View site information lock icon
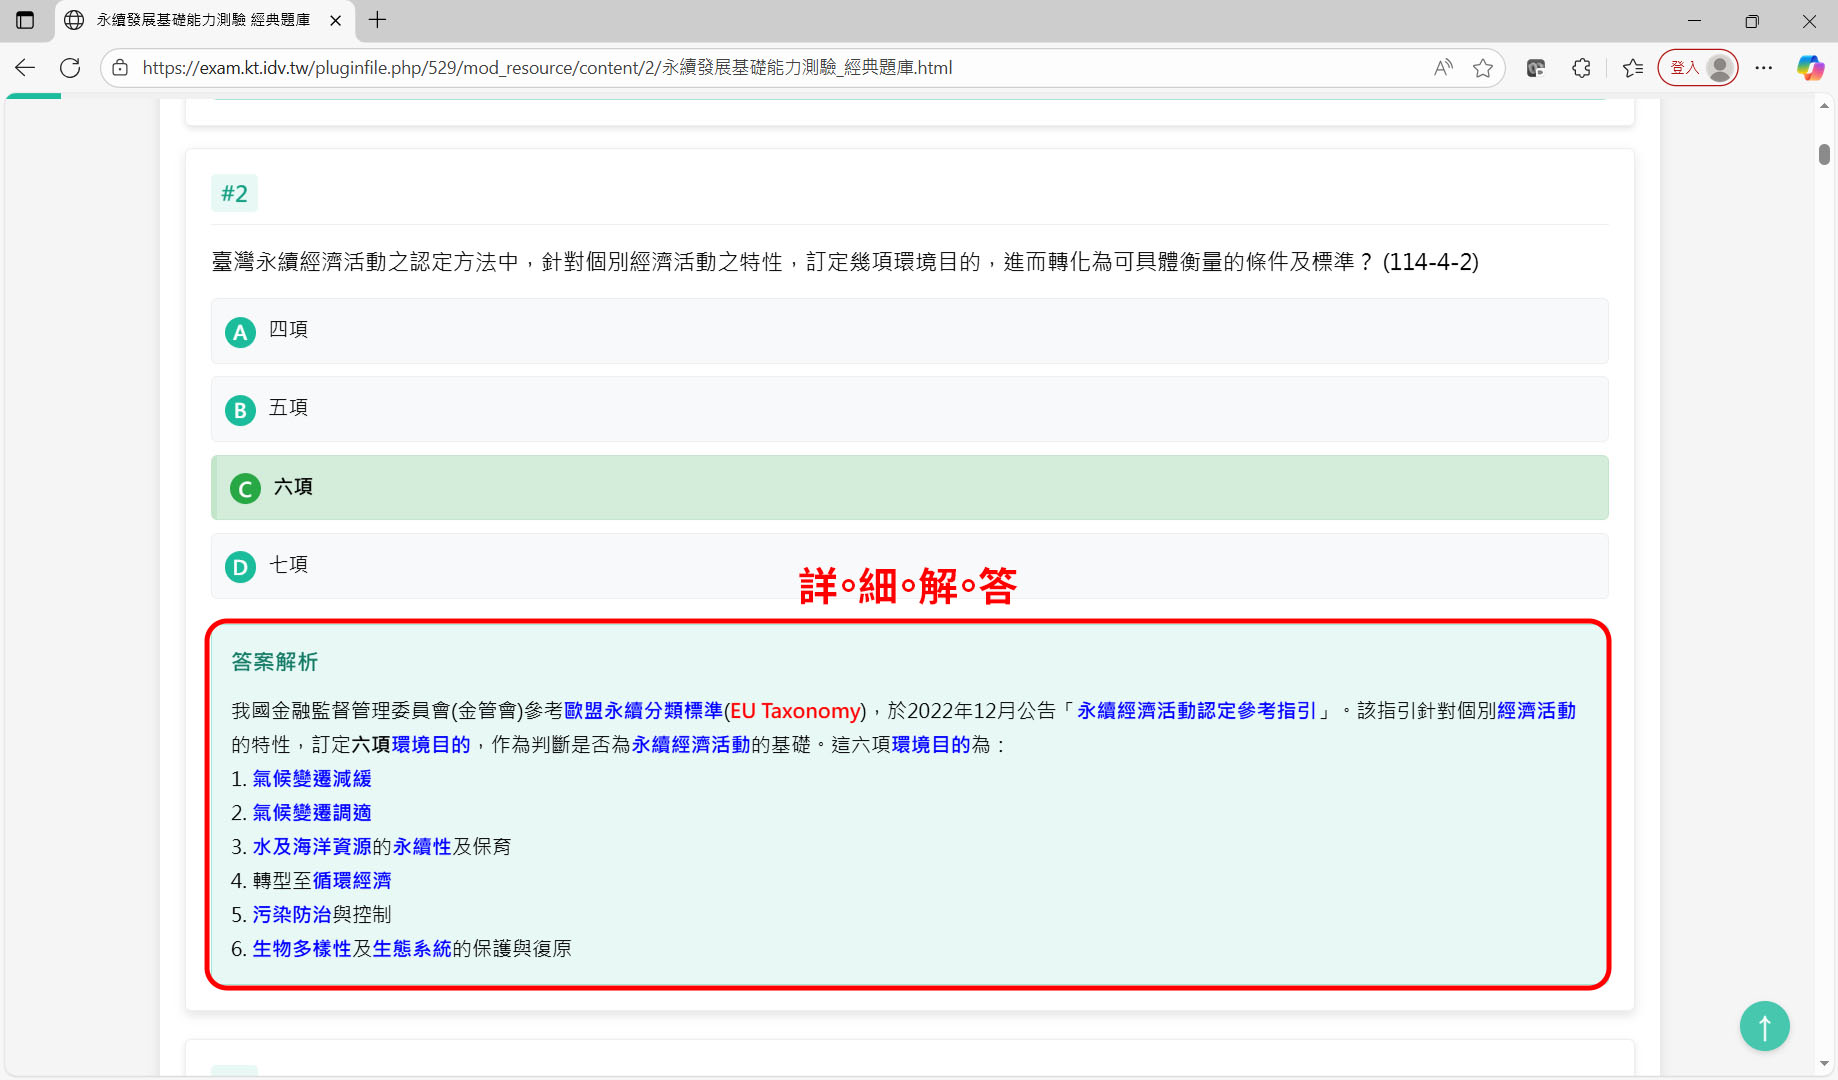Screen dimensions: 1838x1080 (120, 68)
